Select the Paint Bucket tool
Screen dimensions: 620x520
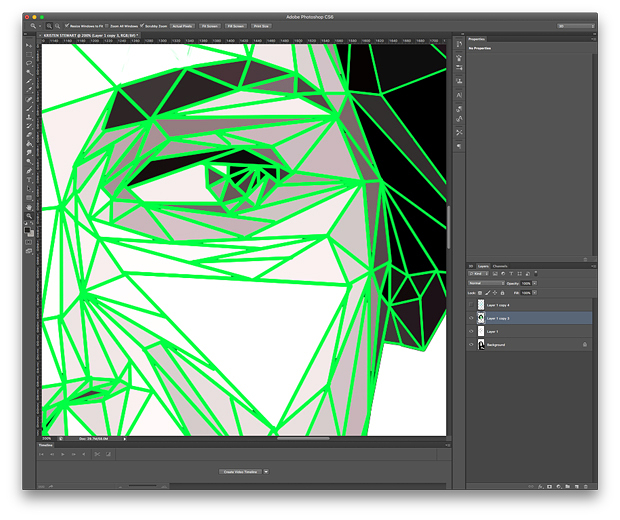coord(29,144)
